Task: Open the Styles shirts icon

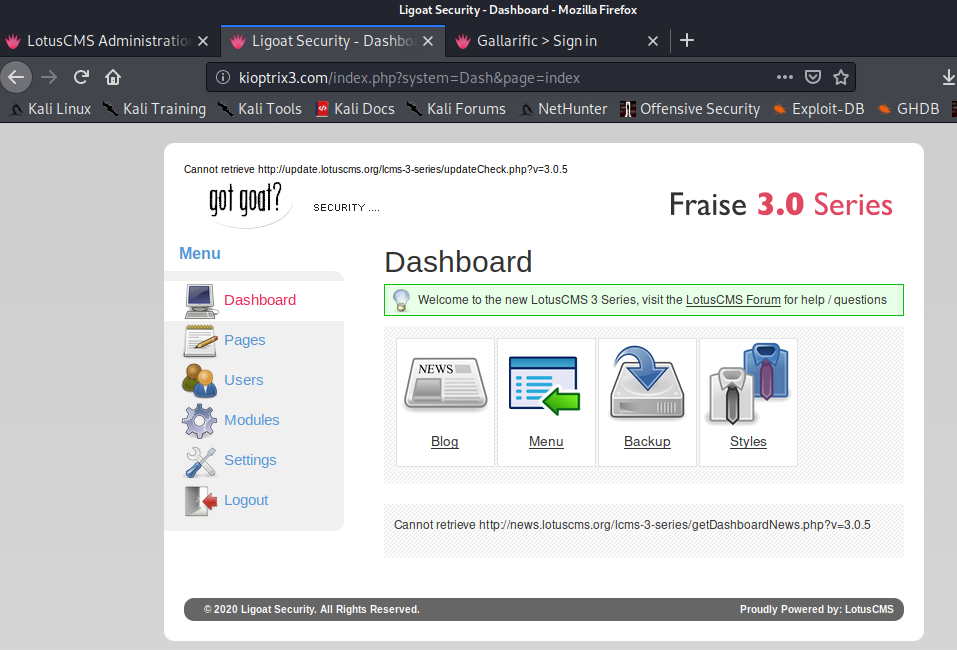Action: coord(748,384)
